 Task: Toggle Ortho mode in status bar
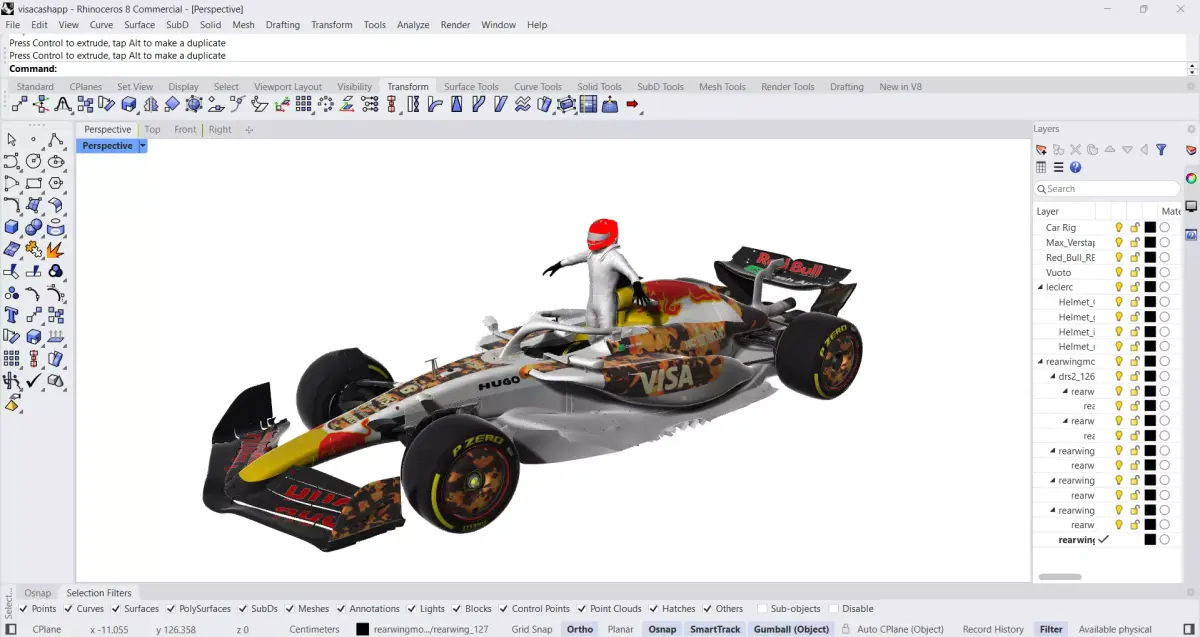tap(580, 629)
